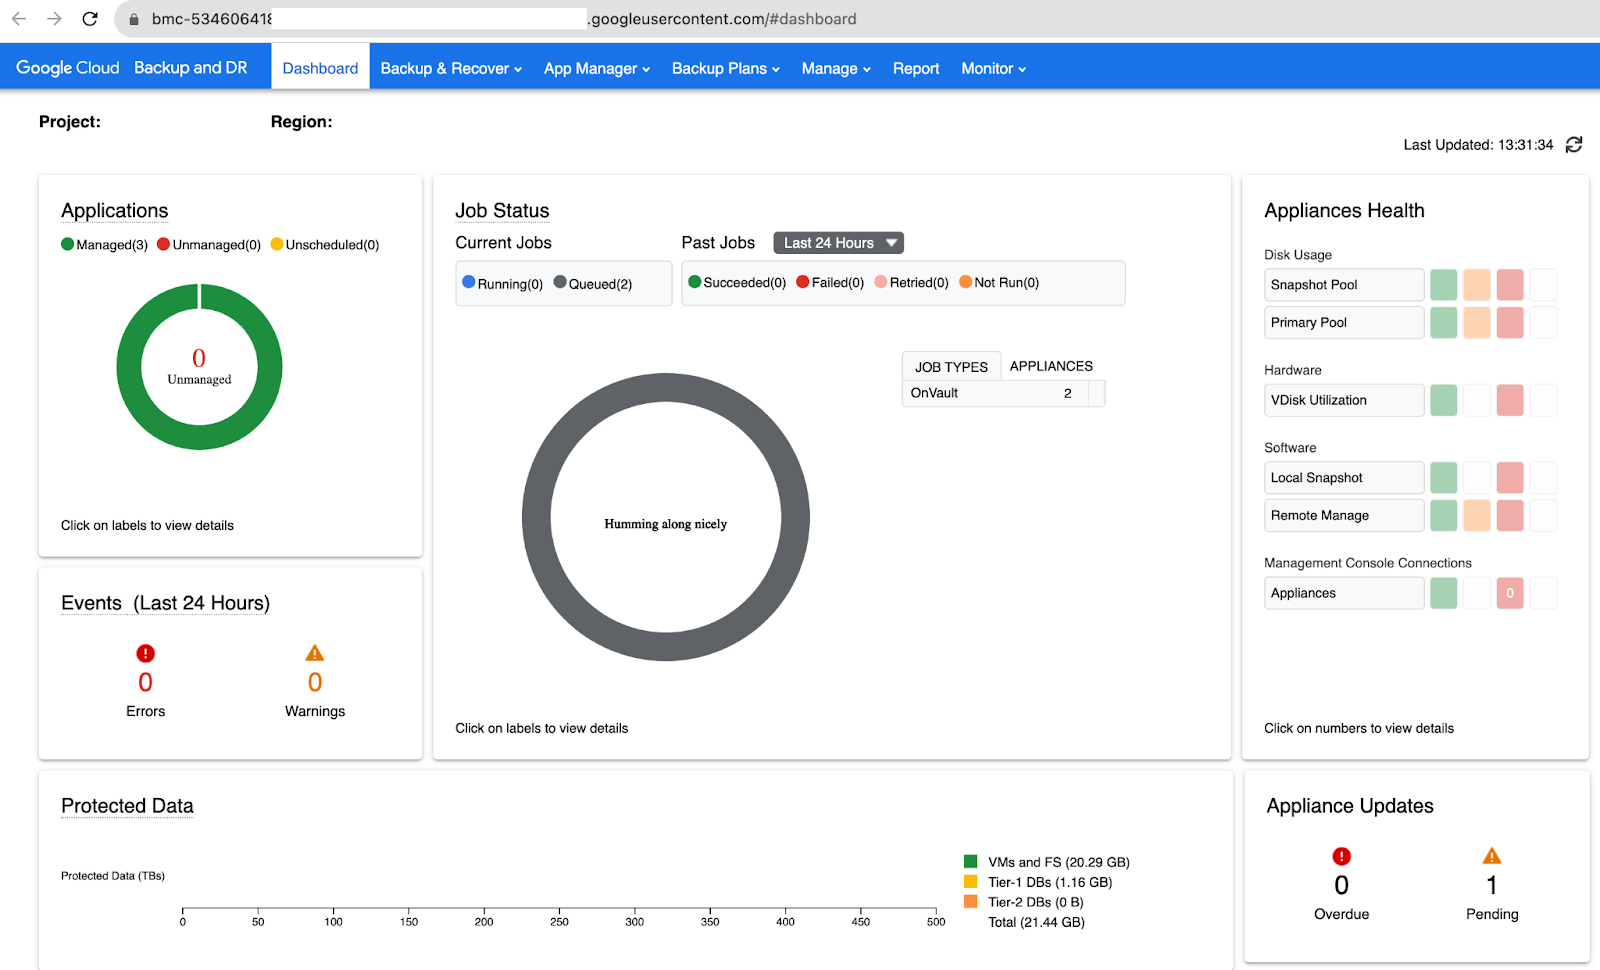Open the Report menu item
Viewport: 1600px width, 970px height.
coord(915,68)
